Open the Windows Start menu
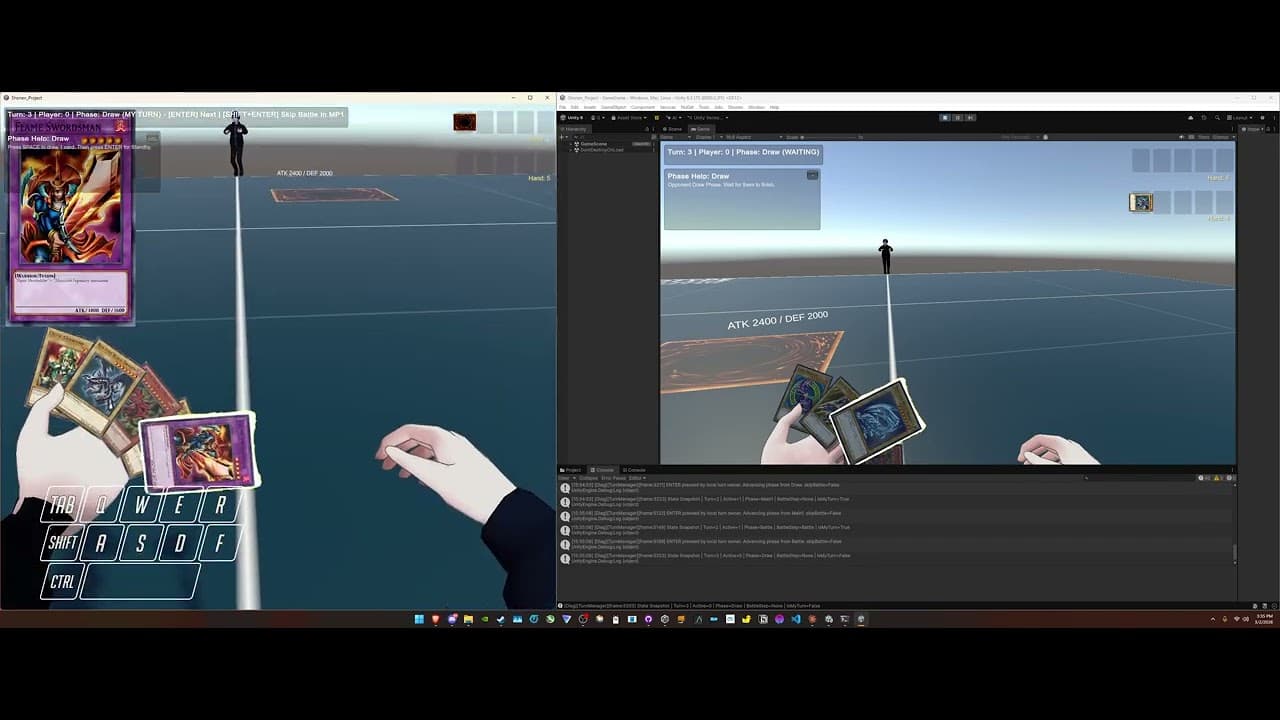 click(419, 619)
